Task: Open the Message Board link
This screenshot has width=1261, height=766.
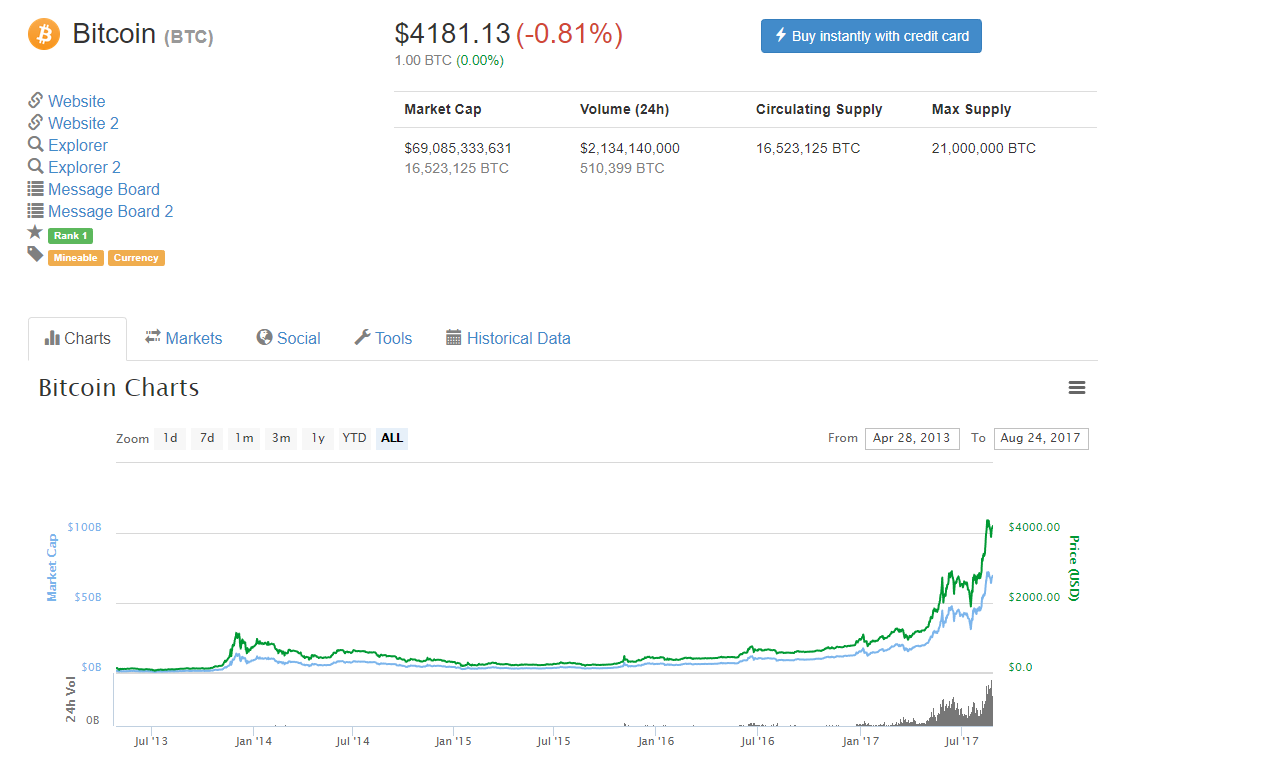Action: coord(104,189)
